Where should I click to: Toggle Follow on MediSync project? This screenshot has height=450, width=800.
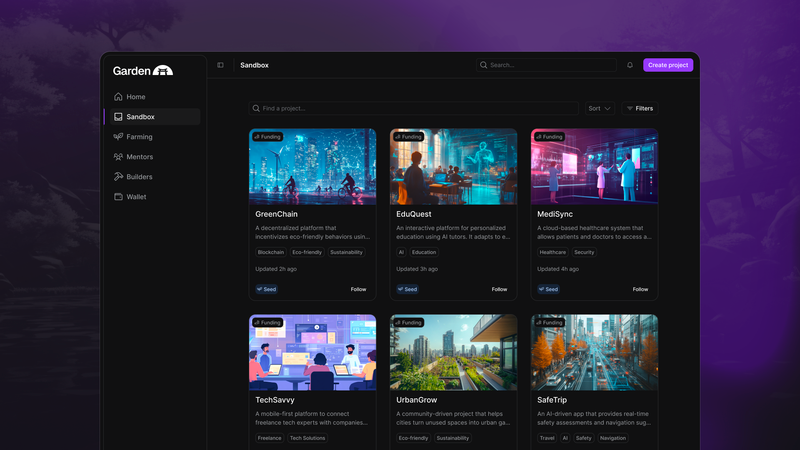(640, 289)
